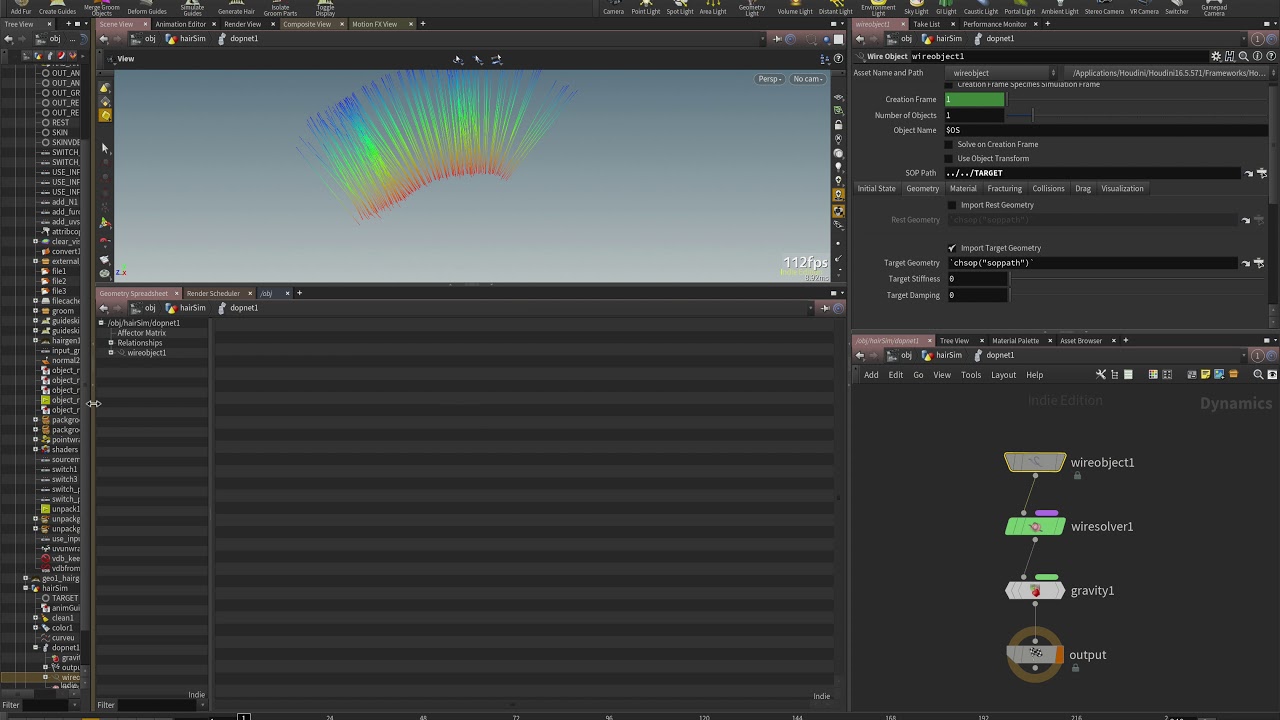Expand the Relationships entry in spreadsheet tree
Viewport: 1280px width, 720px height.
(111, 343)
